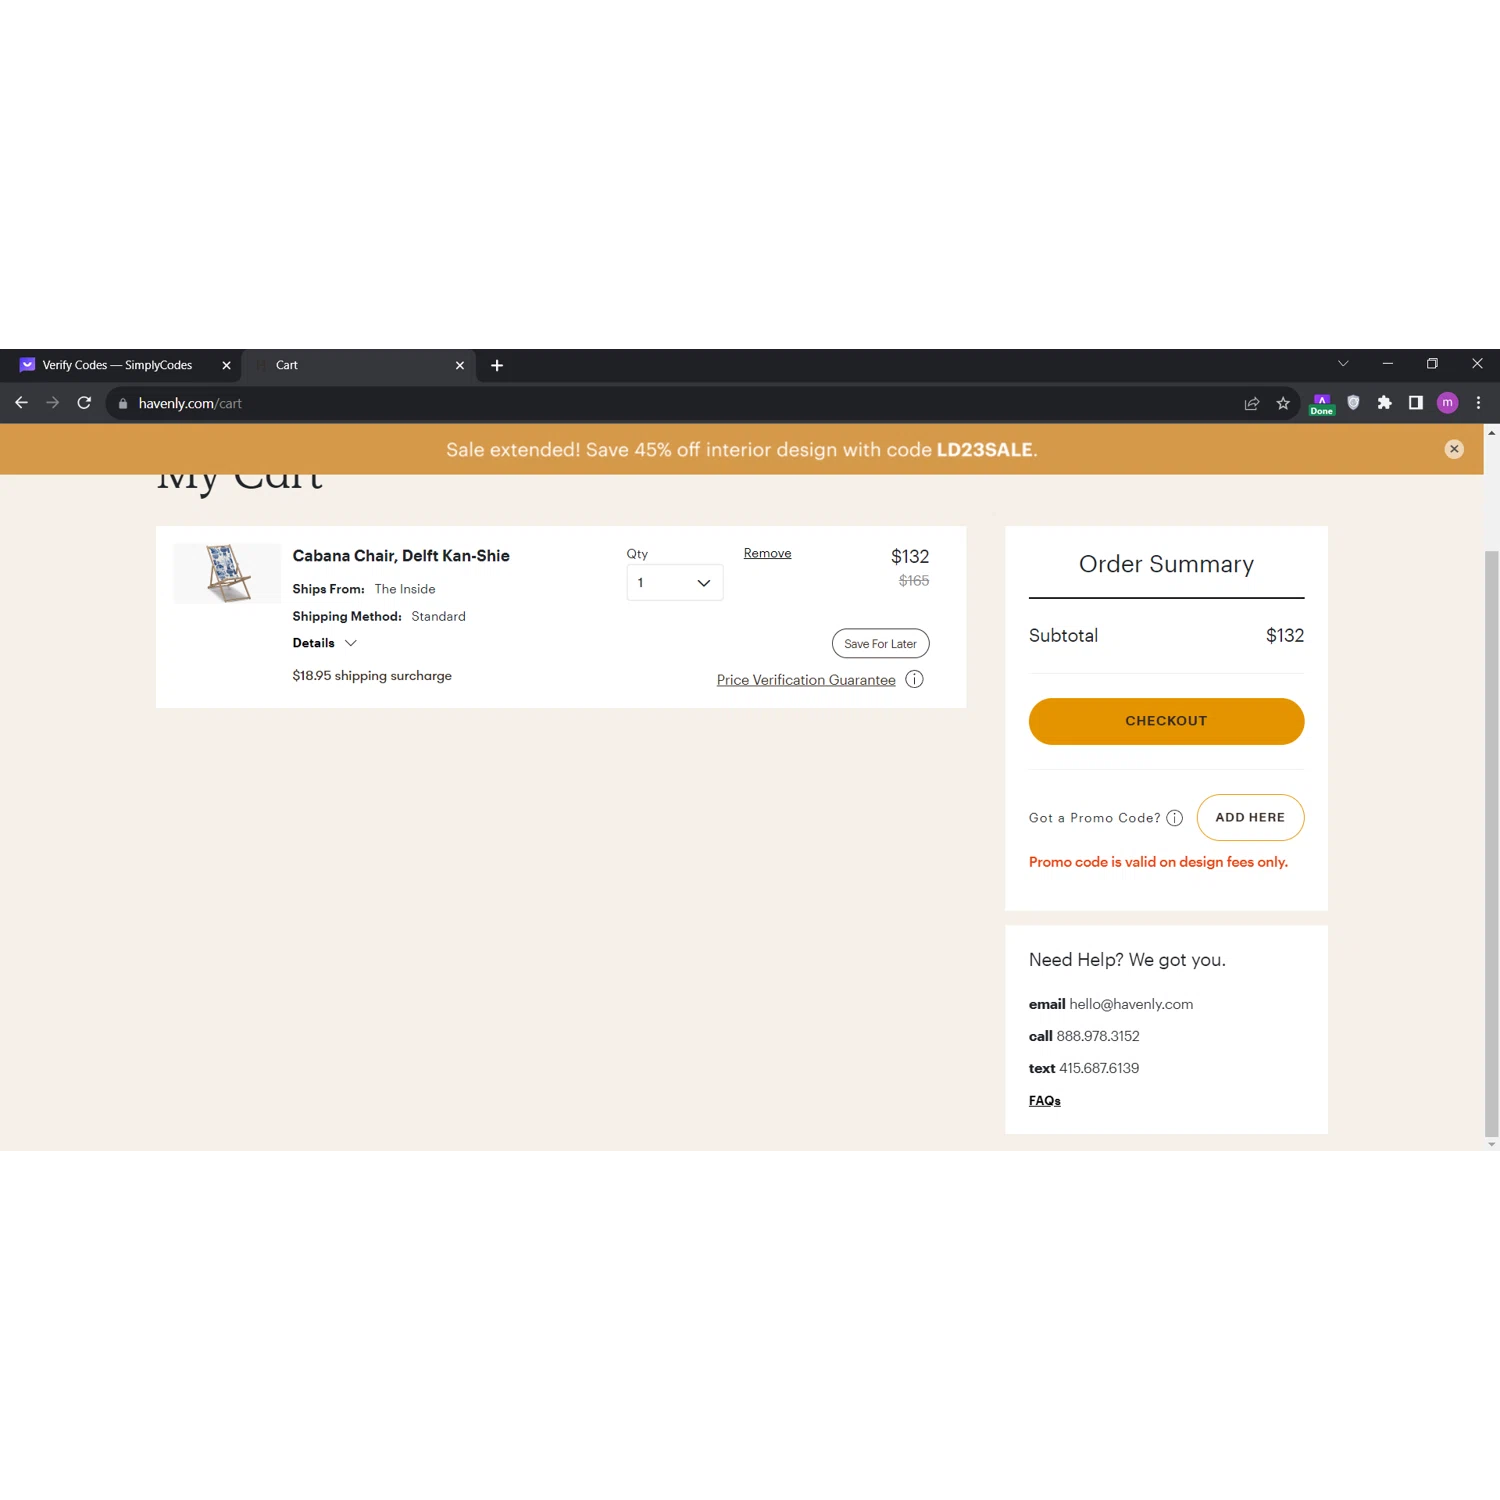Screen dimensions: 1500x1500
Task: Open the Extensions puzzle-piece menu
Action: coord(1384,403)
